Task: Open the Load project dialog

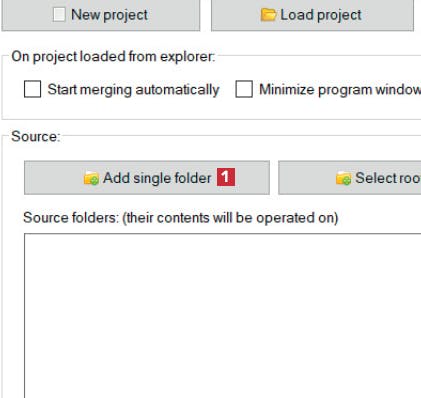Action: pyautogui.click(x=312, y=15)
